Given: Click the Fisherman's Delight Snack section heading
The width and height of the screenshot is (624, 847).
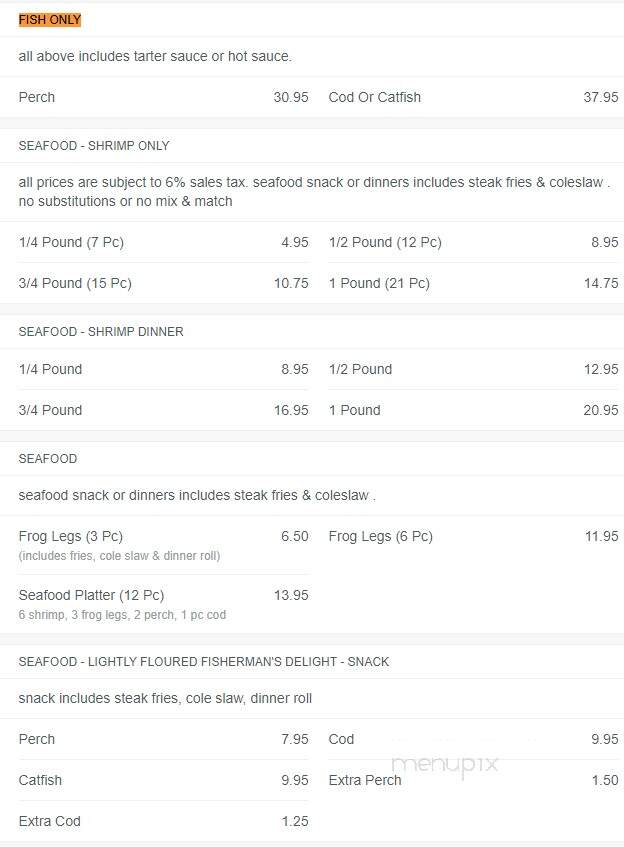Looking at the screenshot, I should [x=204, y=662].
